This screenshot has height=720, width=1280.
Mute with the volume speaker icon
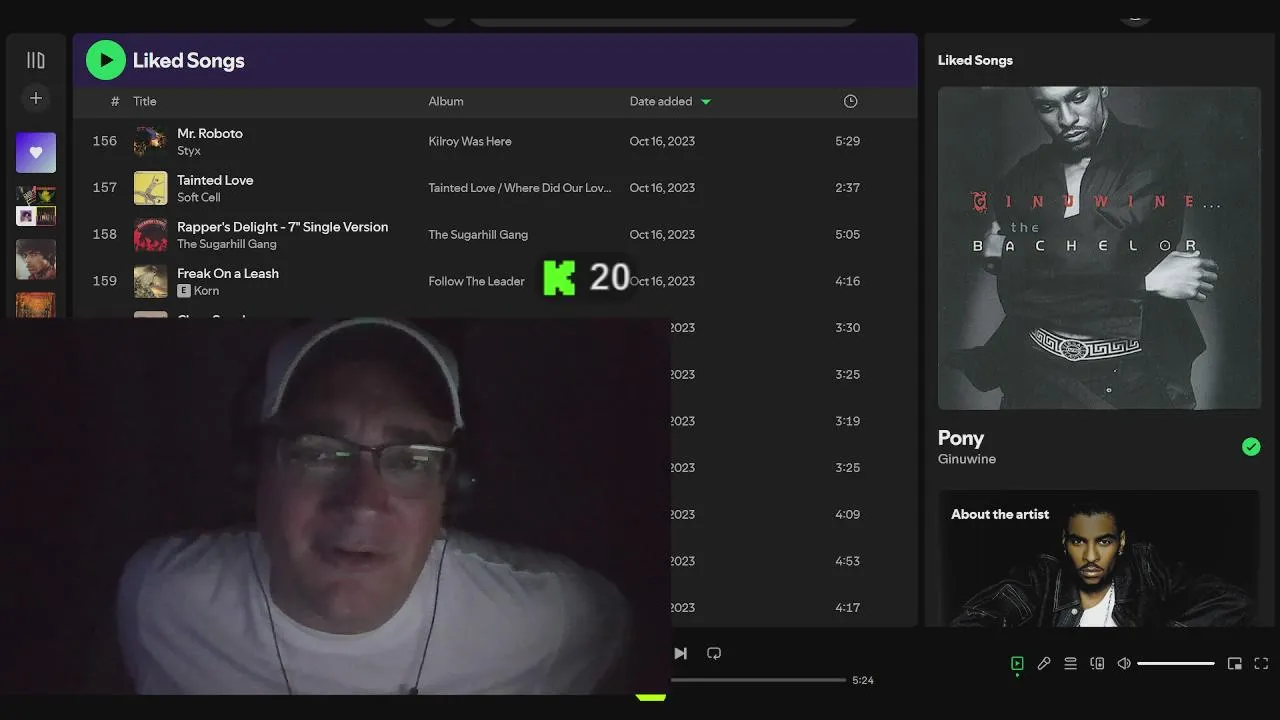(x=1124, y=663)
